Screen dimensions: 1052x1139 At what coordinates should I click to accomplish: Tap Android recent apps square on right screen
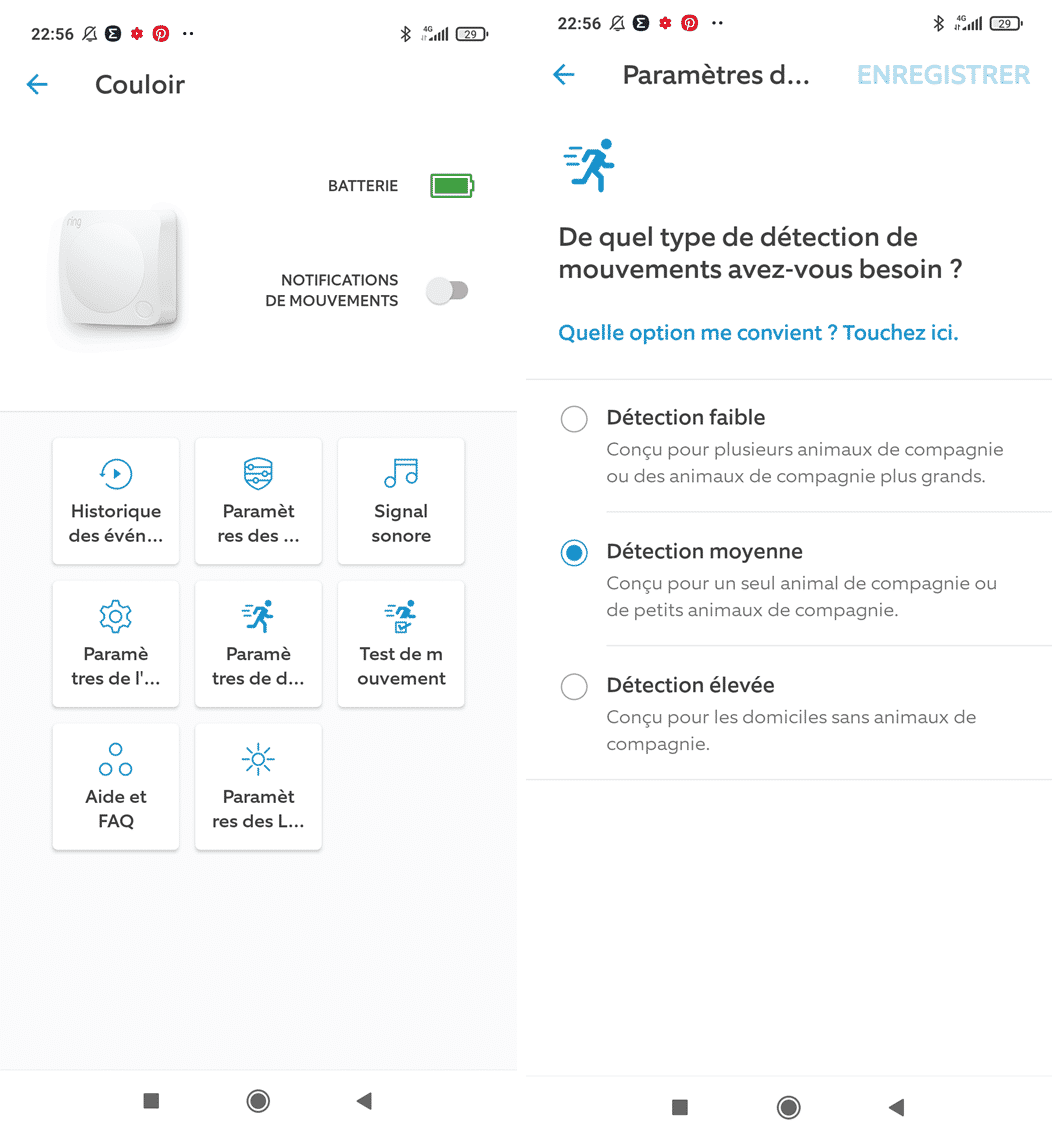tap(680, 1107)
